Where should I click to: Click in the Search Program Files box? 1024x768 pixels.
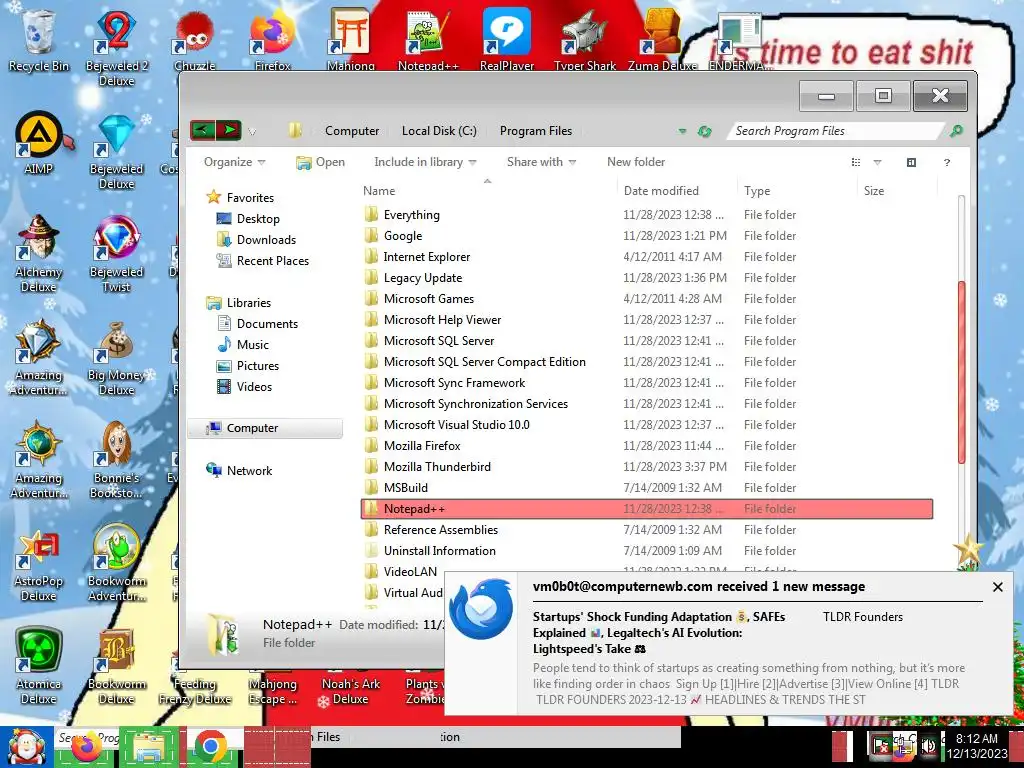pos(836,131)
